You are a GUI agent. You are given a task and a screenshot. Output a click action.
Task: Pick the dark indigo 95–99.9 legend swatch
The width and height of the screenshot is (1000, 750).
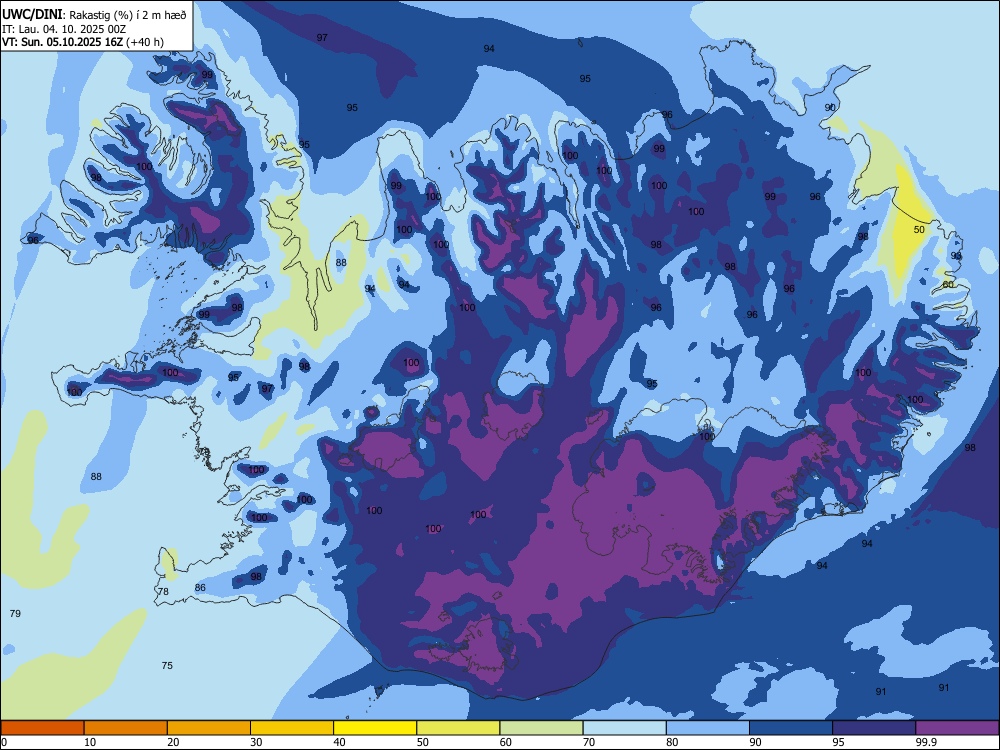874,728
